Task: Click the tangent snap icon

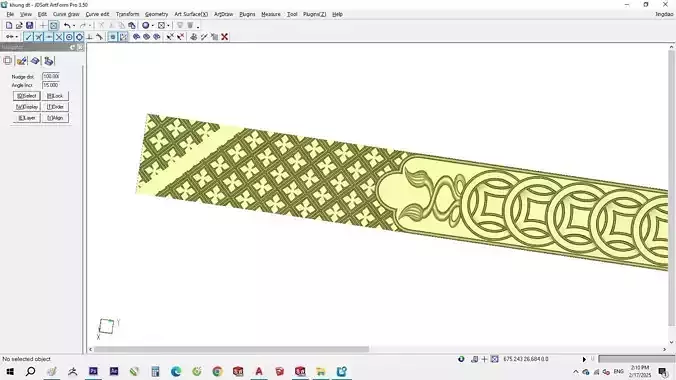Action: pyautogui.click(x=100, y=37)
